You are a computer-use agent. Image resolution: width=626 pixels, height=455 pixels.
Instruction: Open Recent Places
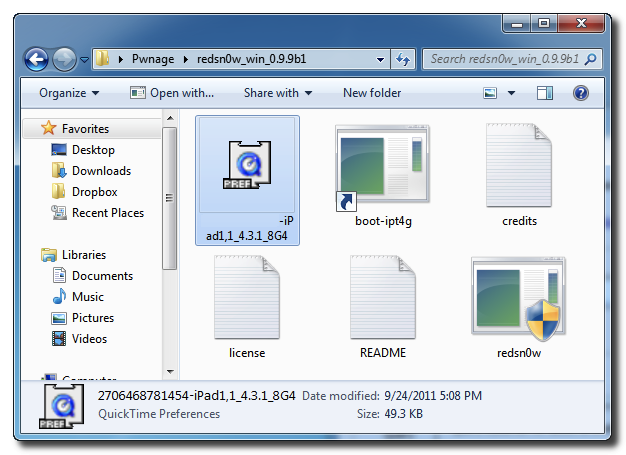click(108, 213)
